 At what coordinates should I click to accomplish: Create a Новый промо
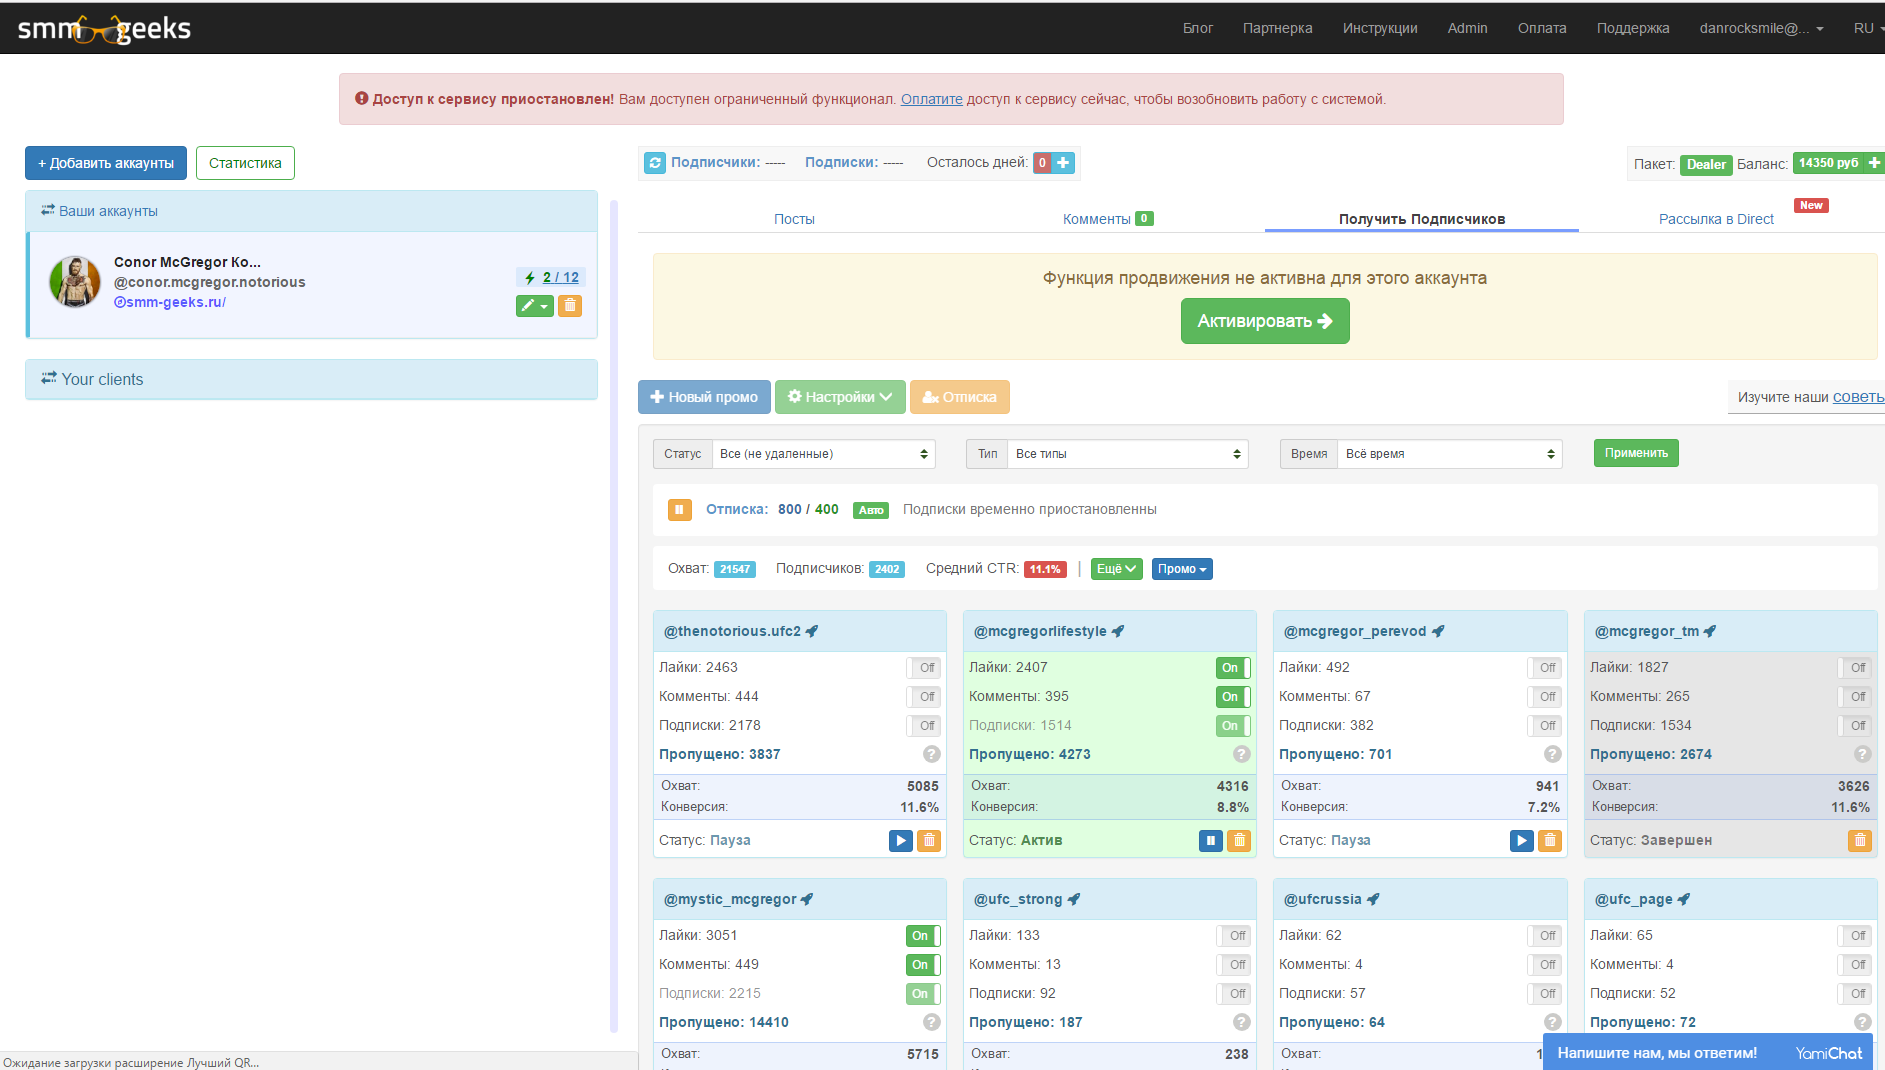click(x=704, y=397)
